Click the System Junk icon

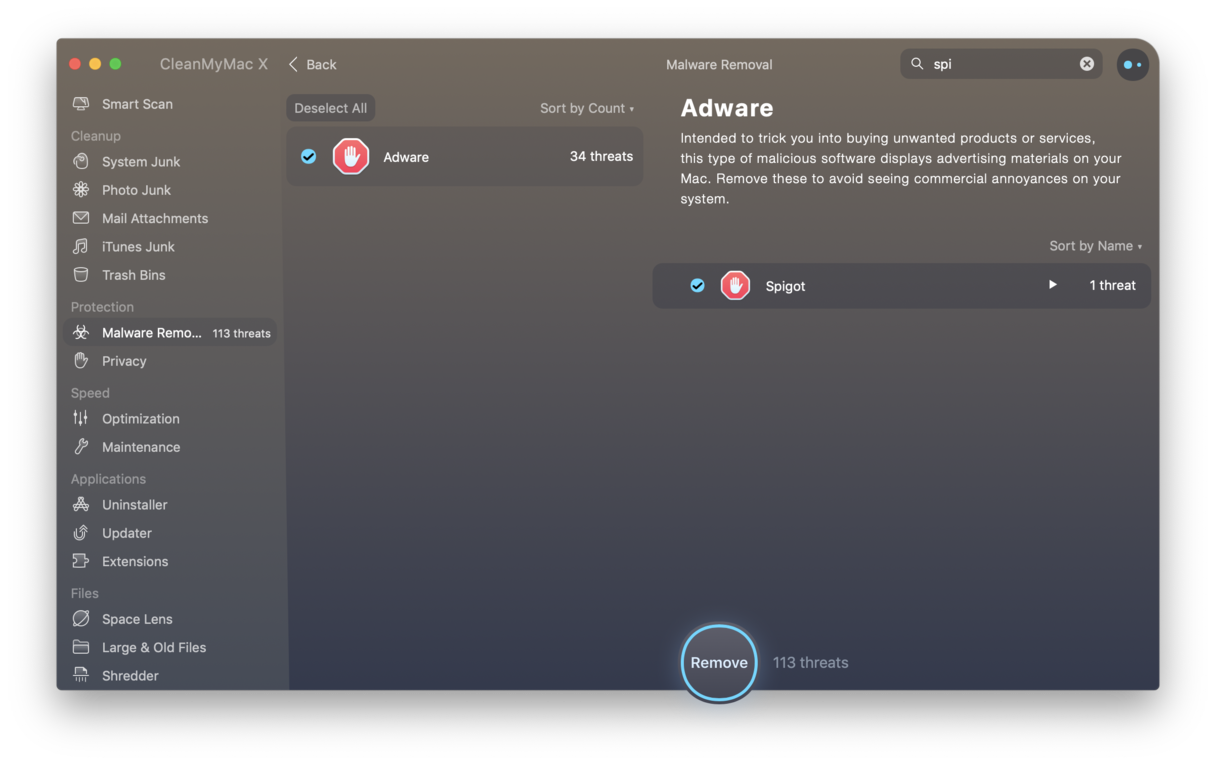(x=81, y=162)
